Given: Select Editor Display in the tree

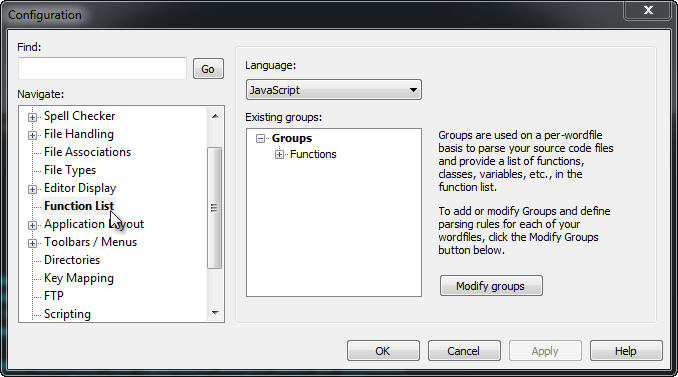Looking at the screenshot, I should [80, 188].
